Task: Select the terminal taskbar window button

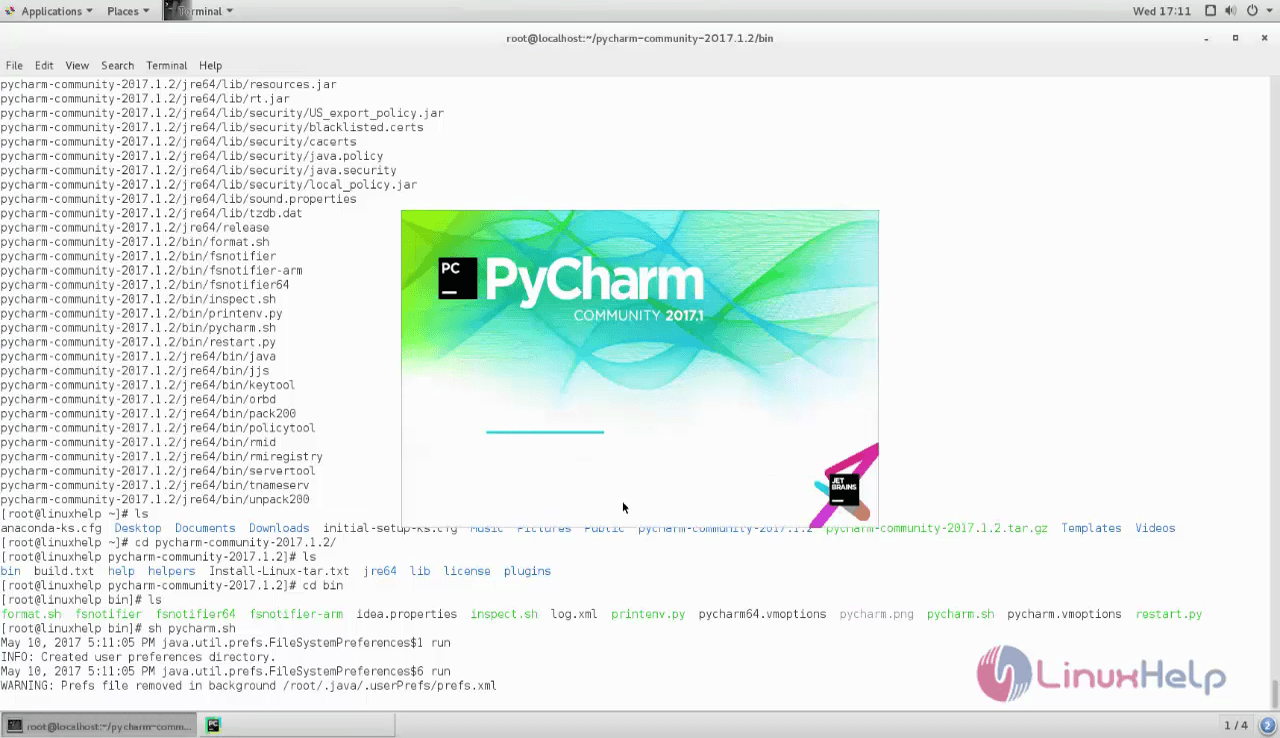Action: [x=97, y=725]
